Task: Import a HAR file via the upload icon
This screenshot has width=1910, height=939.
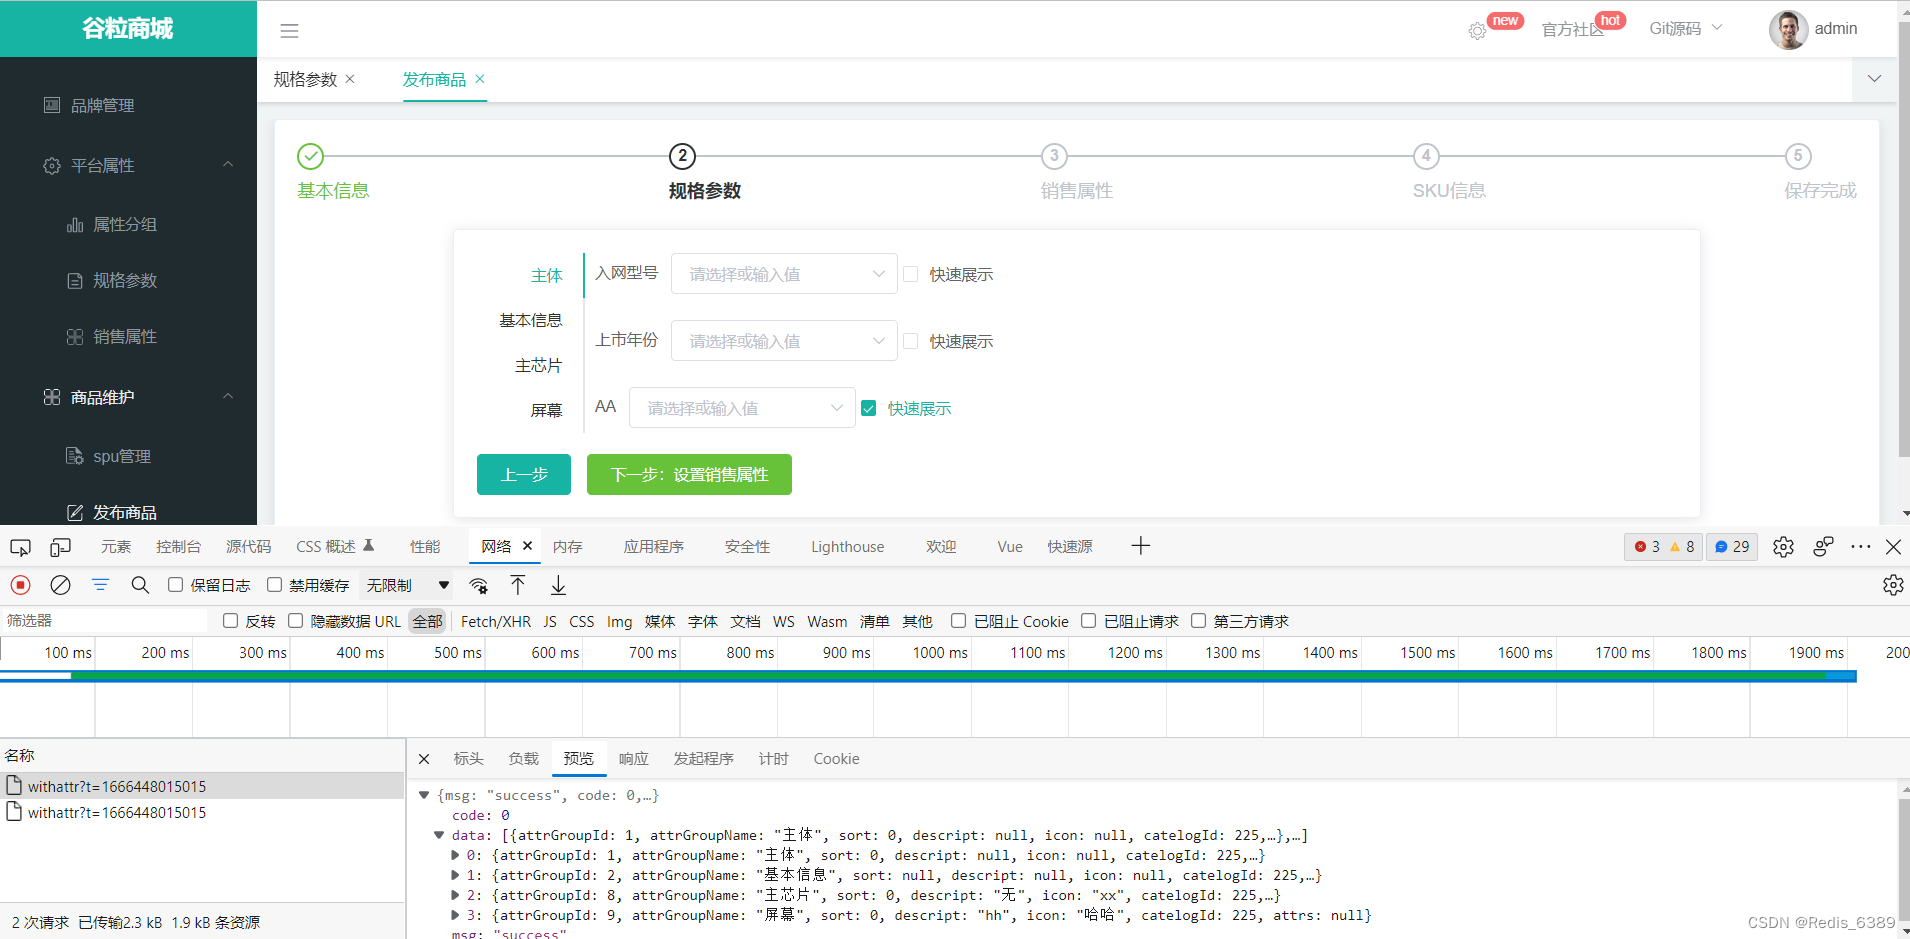Action: click(518, 585)
